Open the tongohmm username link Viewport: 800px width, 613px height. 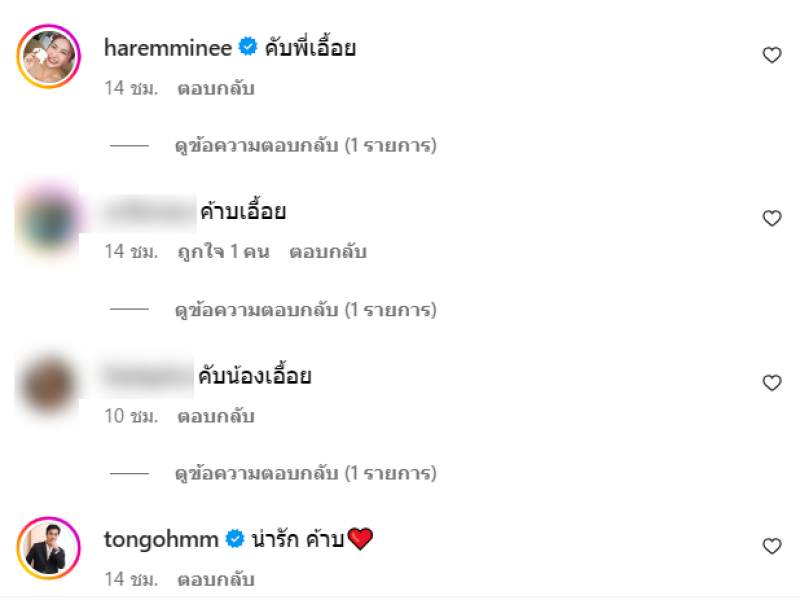point(161,539)
